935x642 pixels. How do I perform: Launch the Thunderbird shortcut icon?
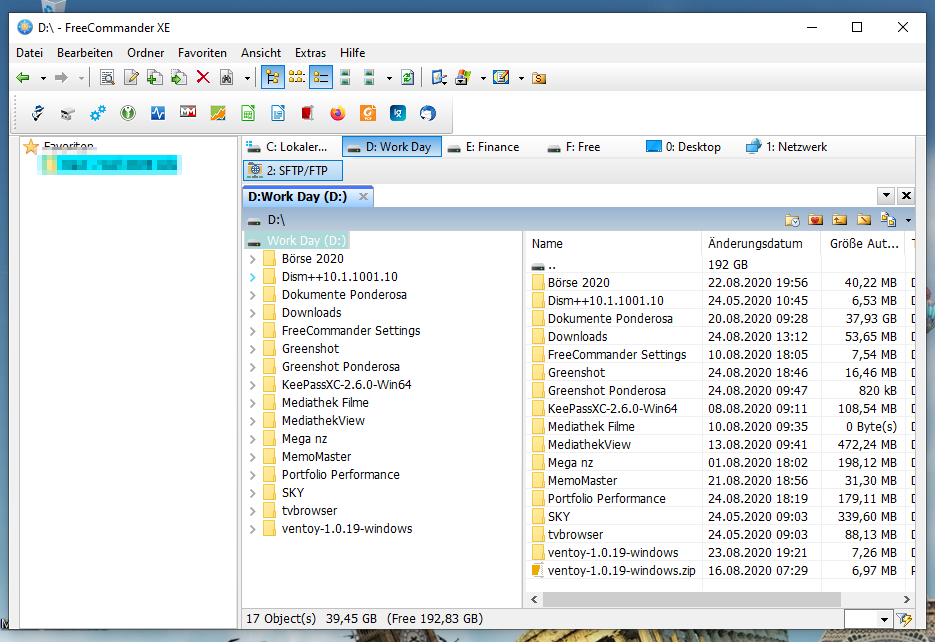coord(428,113)
